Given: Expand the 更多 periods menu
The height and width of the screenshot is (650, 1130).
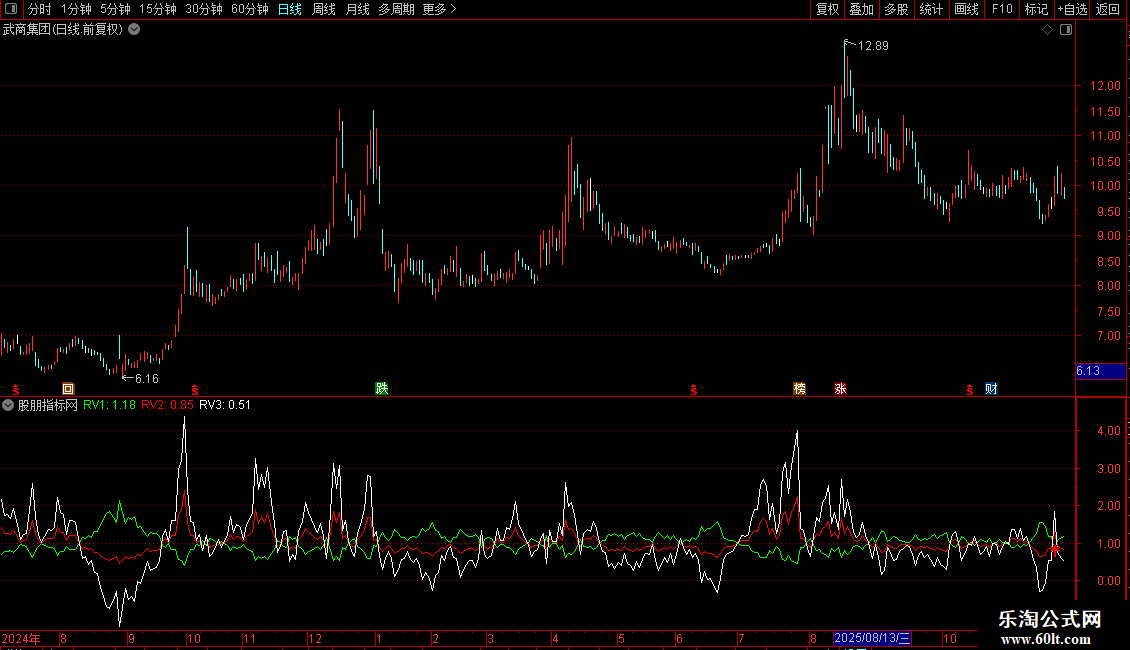Looking at the screenshot, I should (439, 9).
